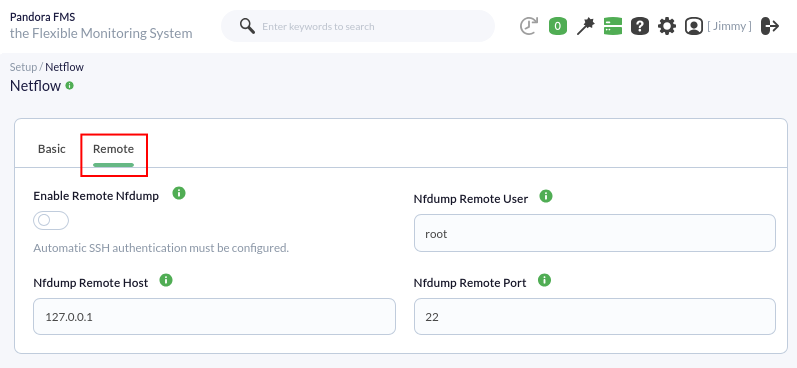Select the Remote tab
Viewport: 797px width, 368px height.
[x=113, y=149]
